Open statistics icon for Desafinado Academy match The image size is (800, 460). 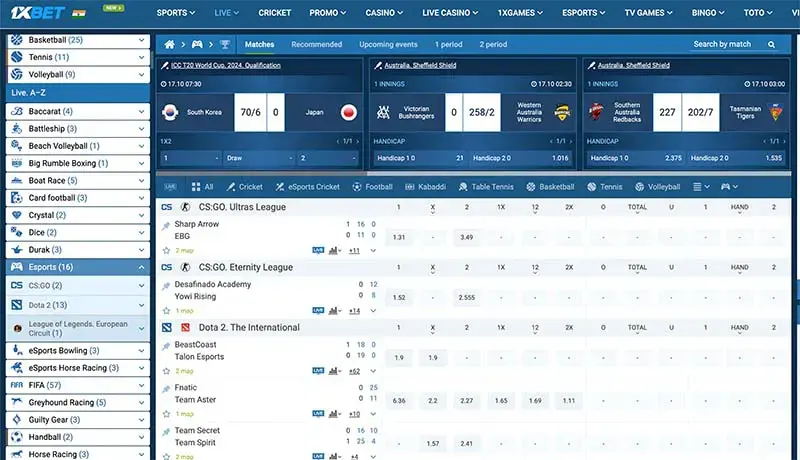pyautogui.click(x=335, y=311)
